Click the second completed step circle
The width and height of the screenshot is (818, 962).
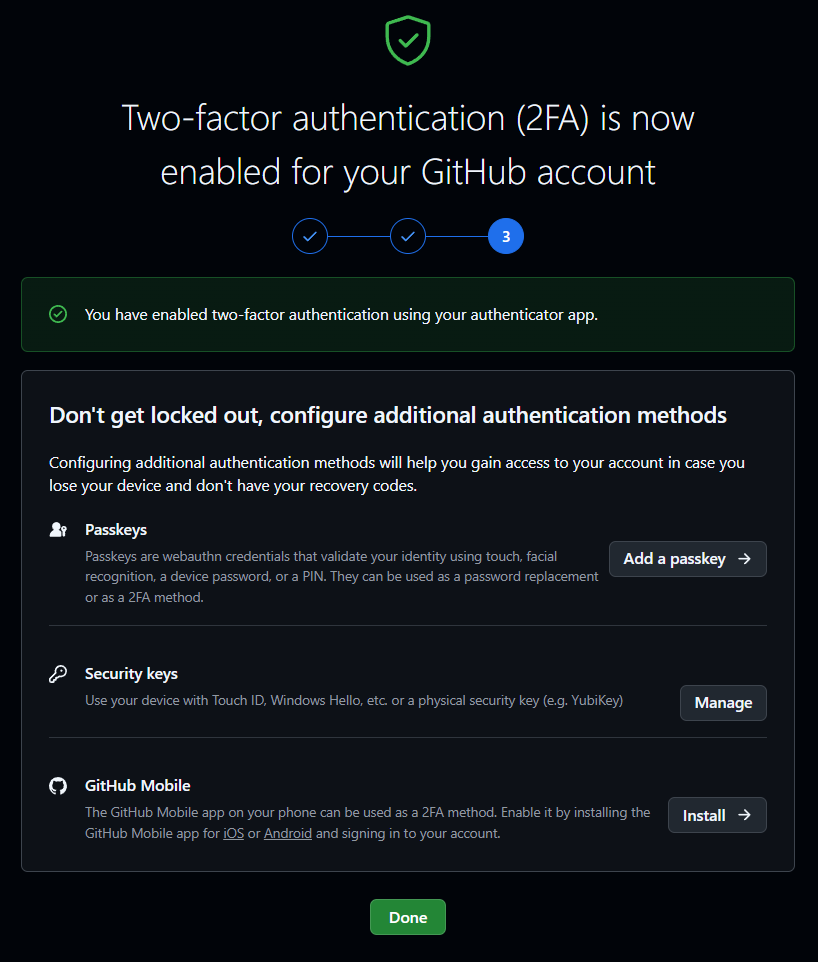(x=408, y=236)
